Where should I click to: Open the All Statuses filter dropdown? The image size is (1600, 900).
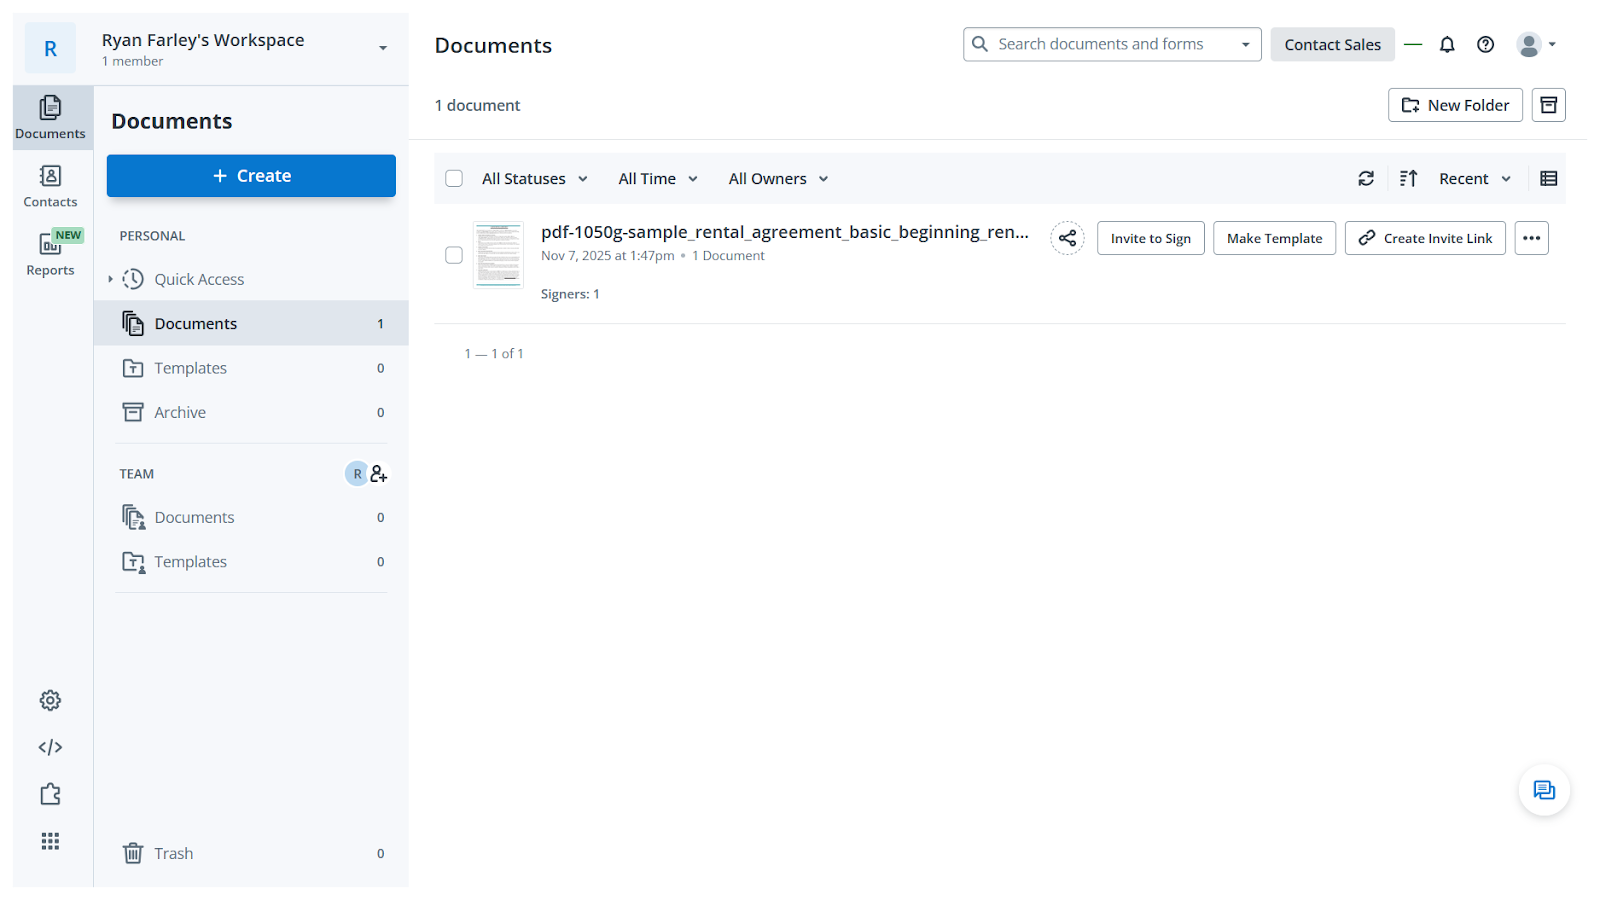coord(533,178)
